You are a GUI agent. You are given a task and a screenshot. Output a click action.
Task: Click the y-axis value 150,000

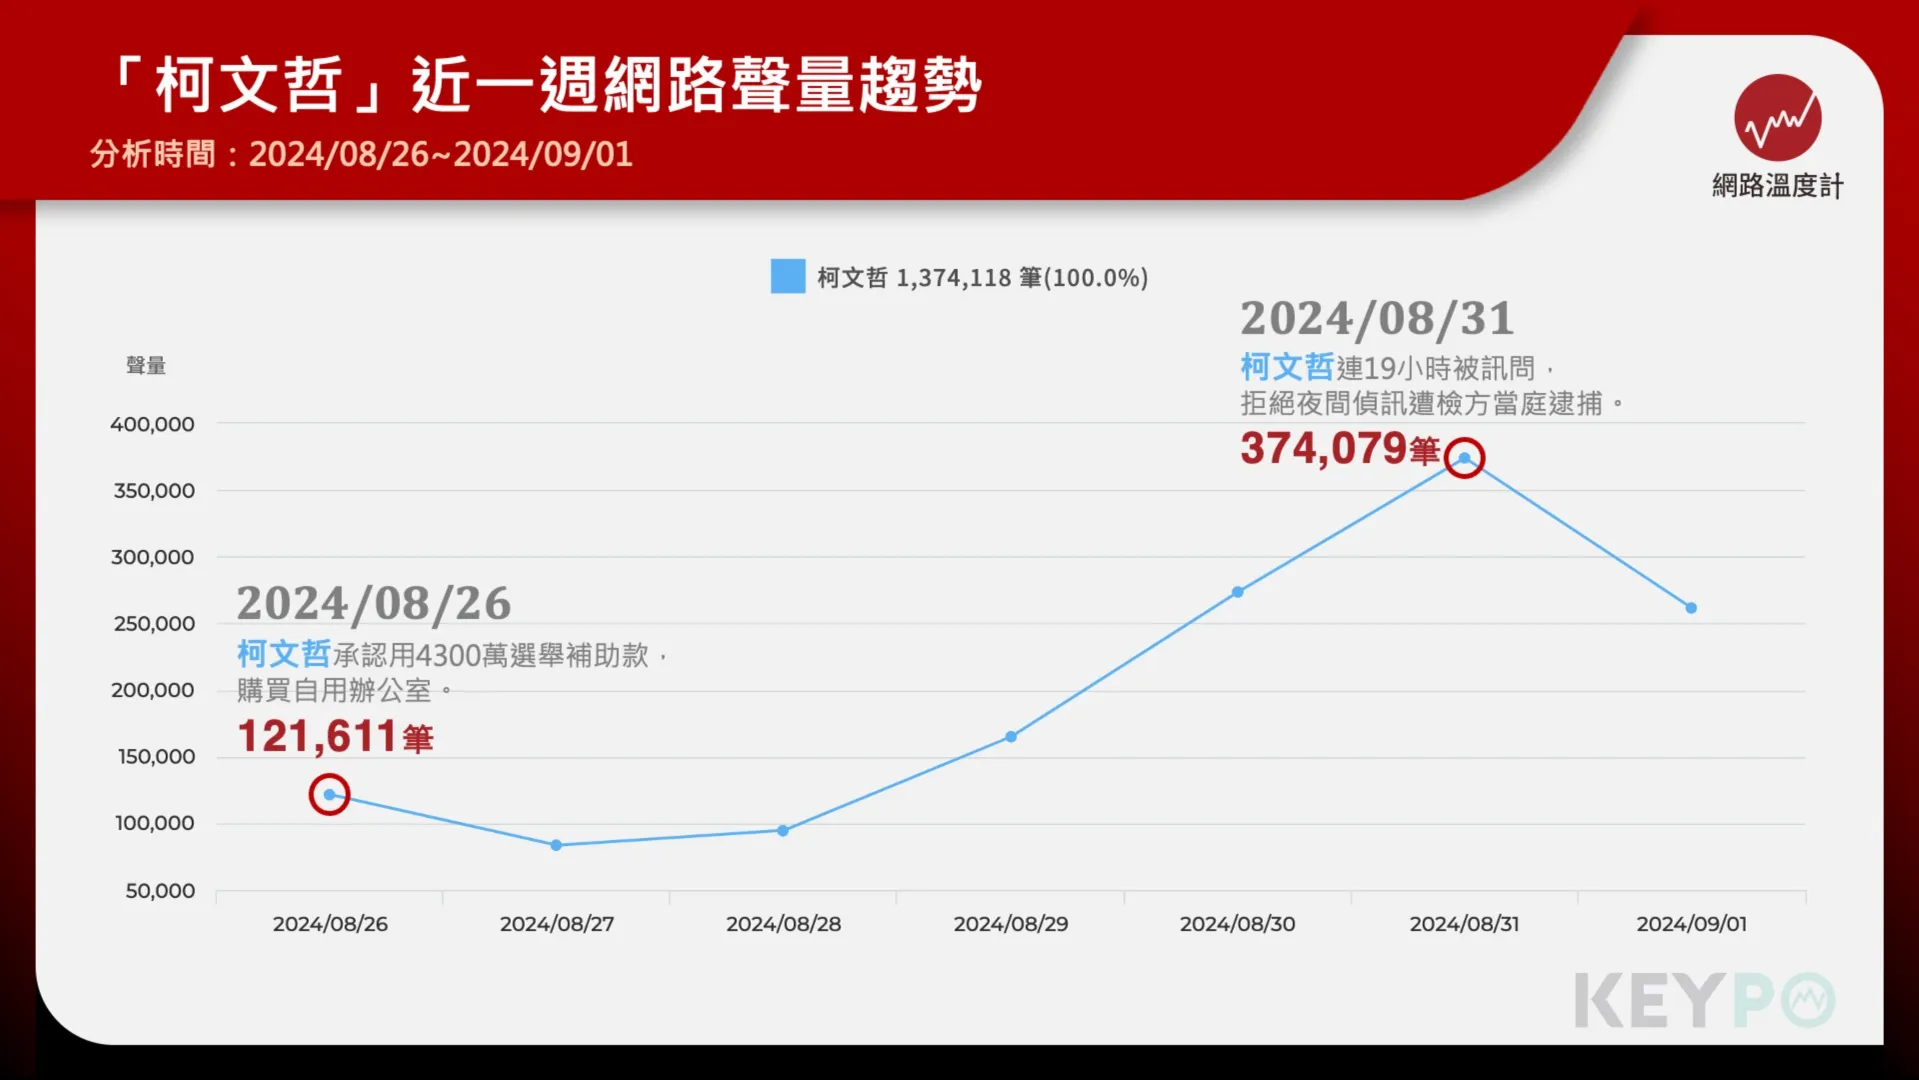point(156,757)
